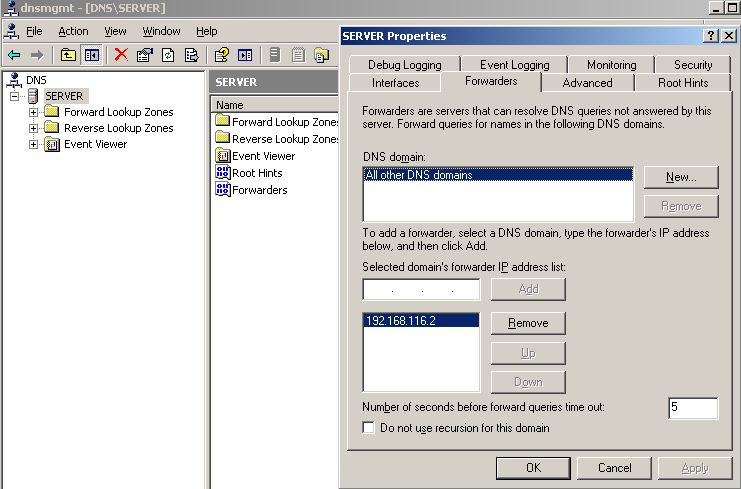Click the Apply button
741x489 pixels.
point(695,468)
